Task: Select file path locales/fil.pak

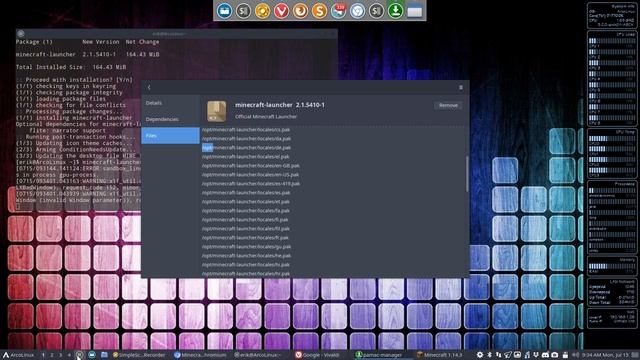Action: (245, 229)
